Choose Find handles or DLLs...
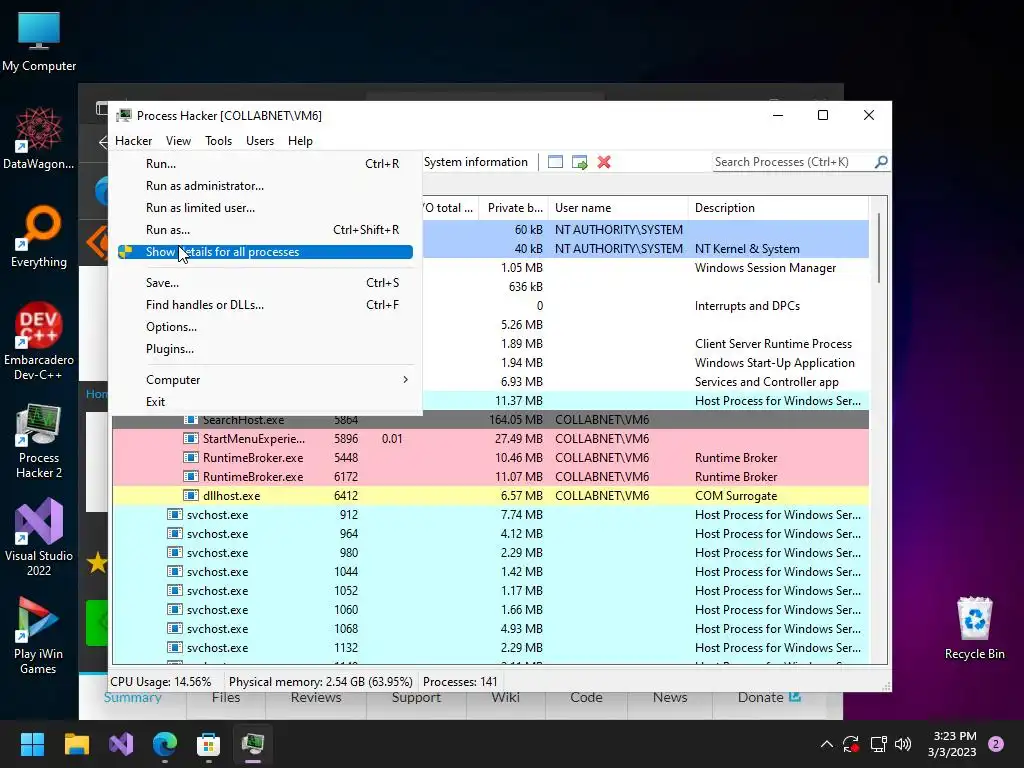 265,305
